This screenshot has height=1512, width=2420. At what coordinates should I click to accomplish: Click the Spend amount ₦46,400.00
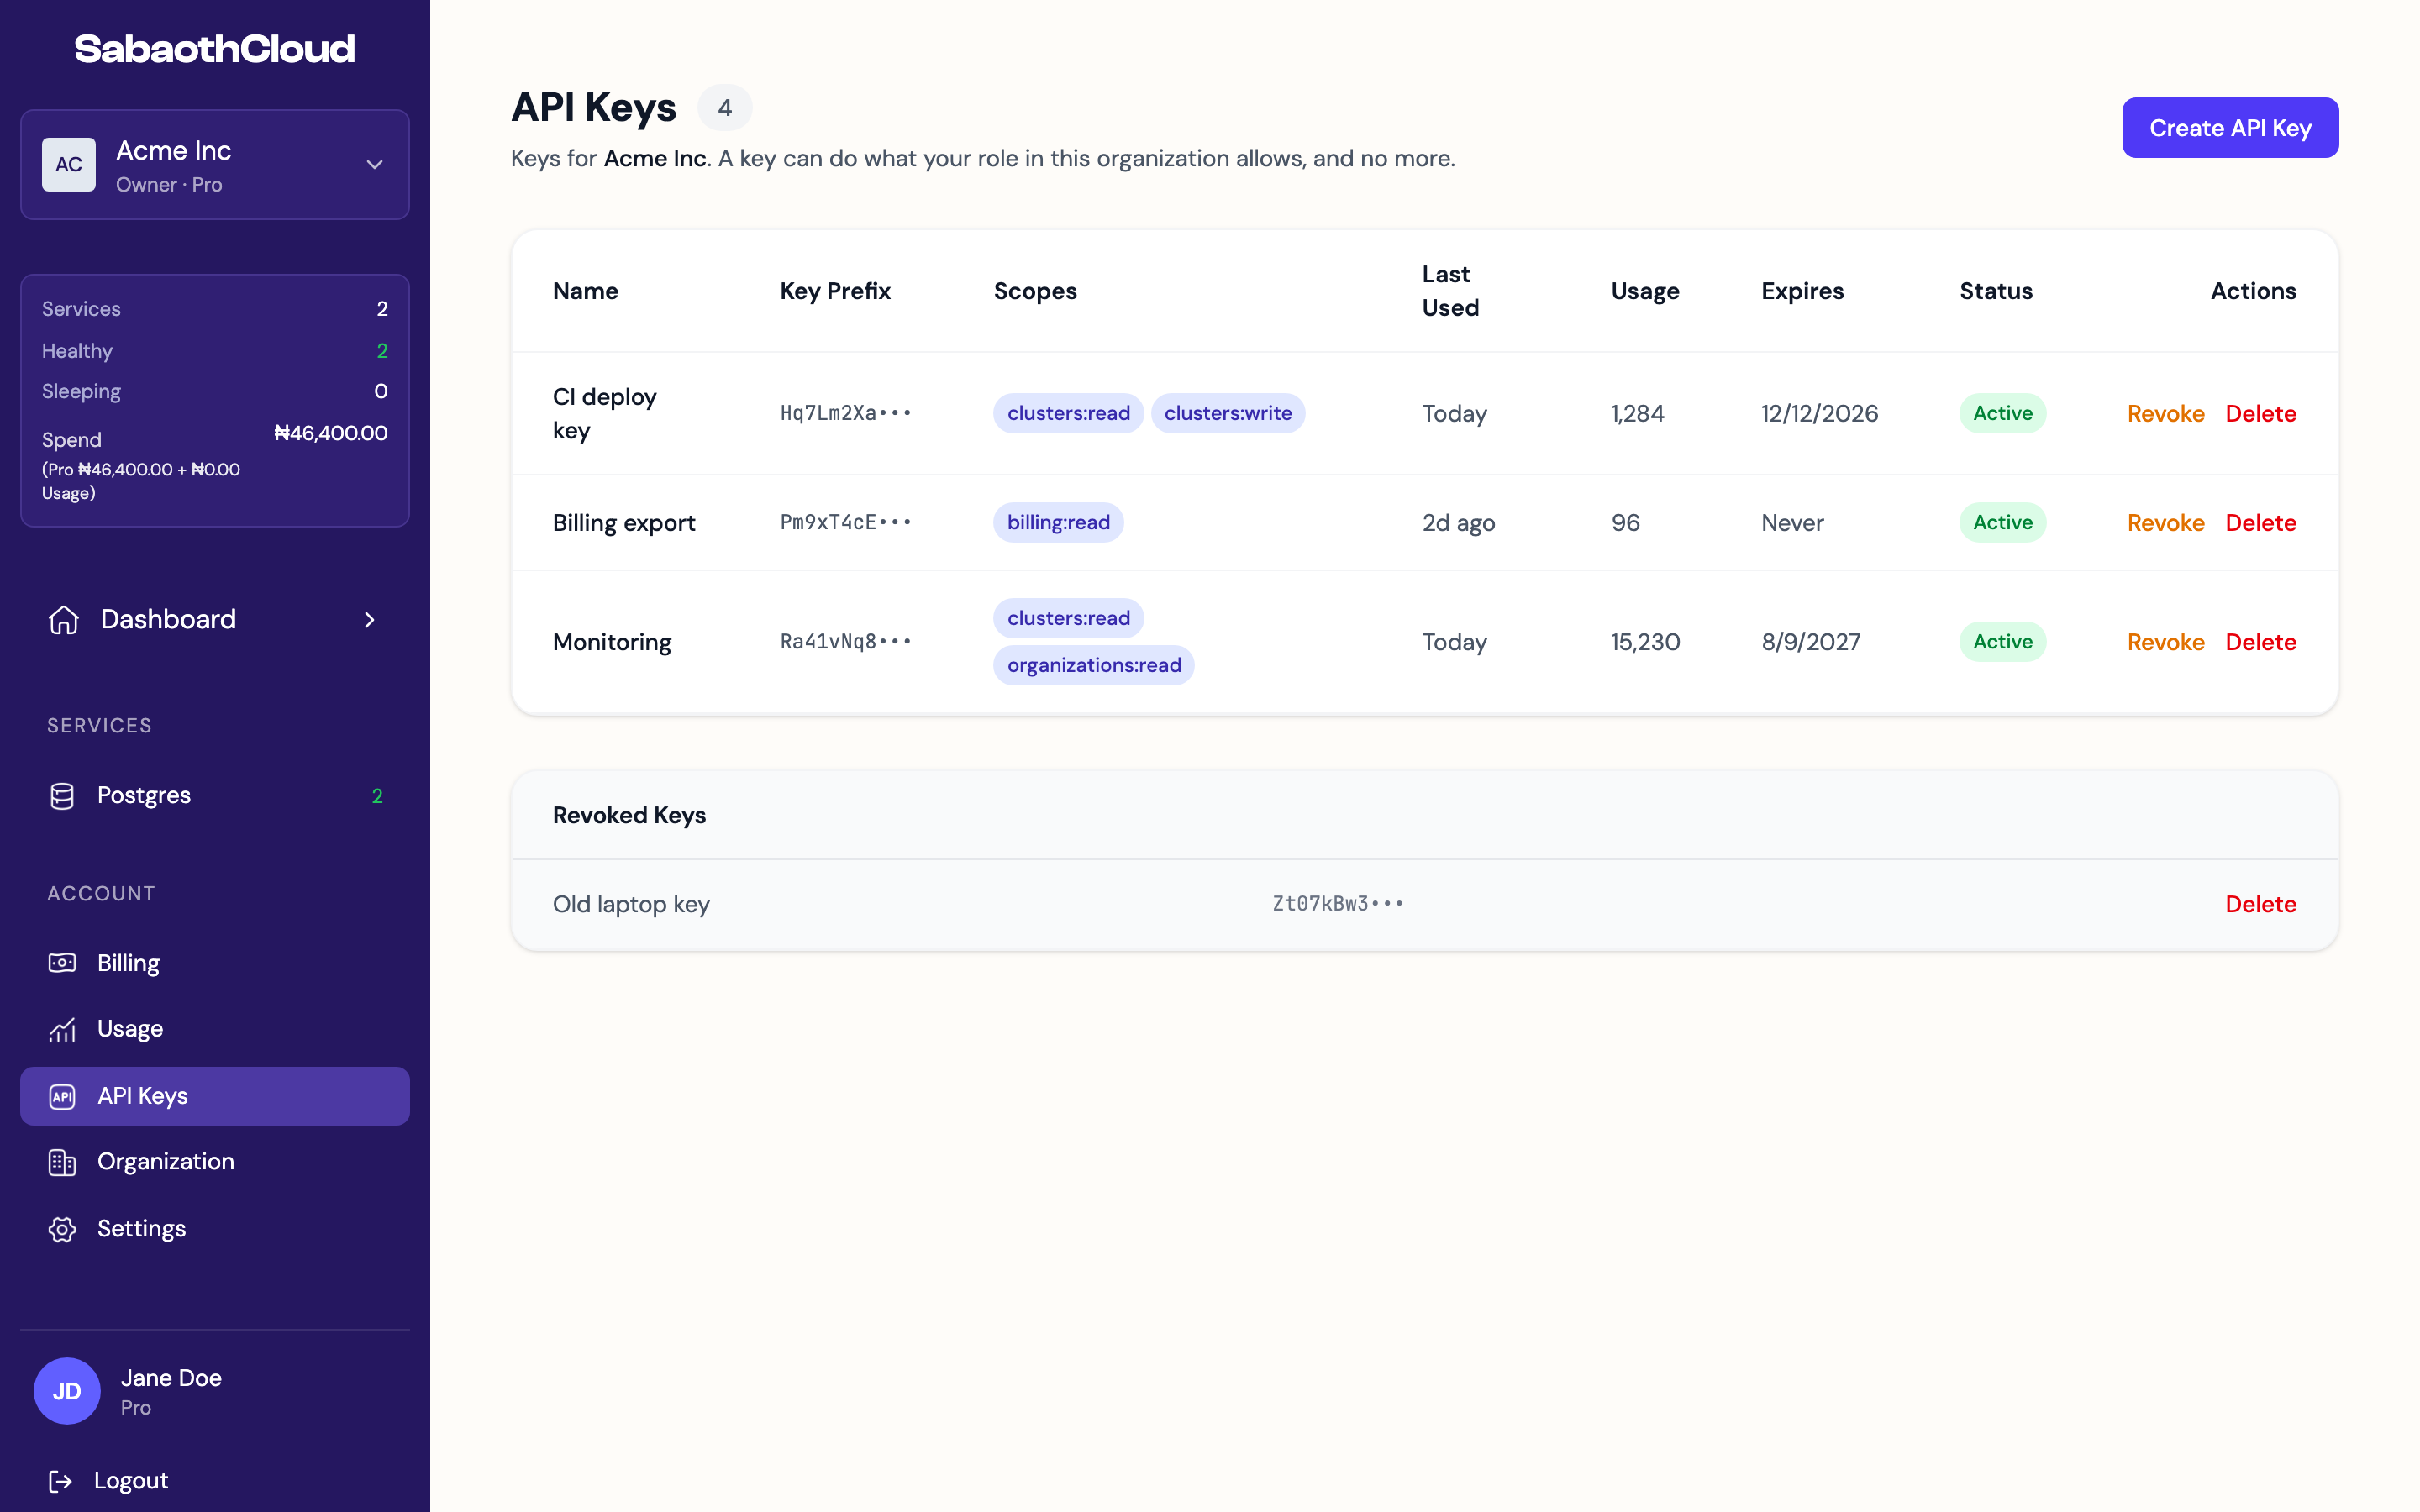tap(331, 433)
